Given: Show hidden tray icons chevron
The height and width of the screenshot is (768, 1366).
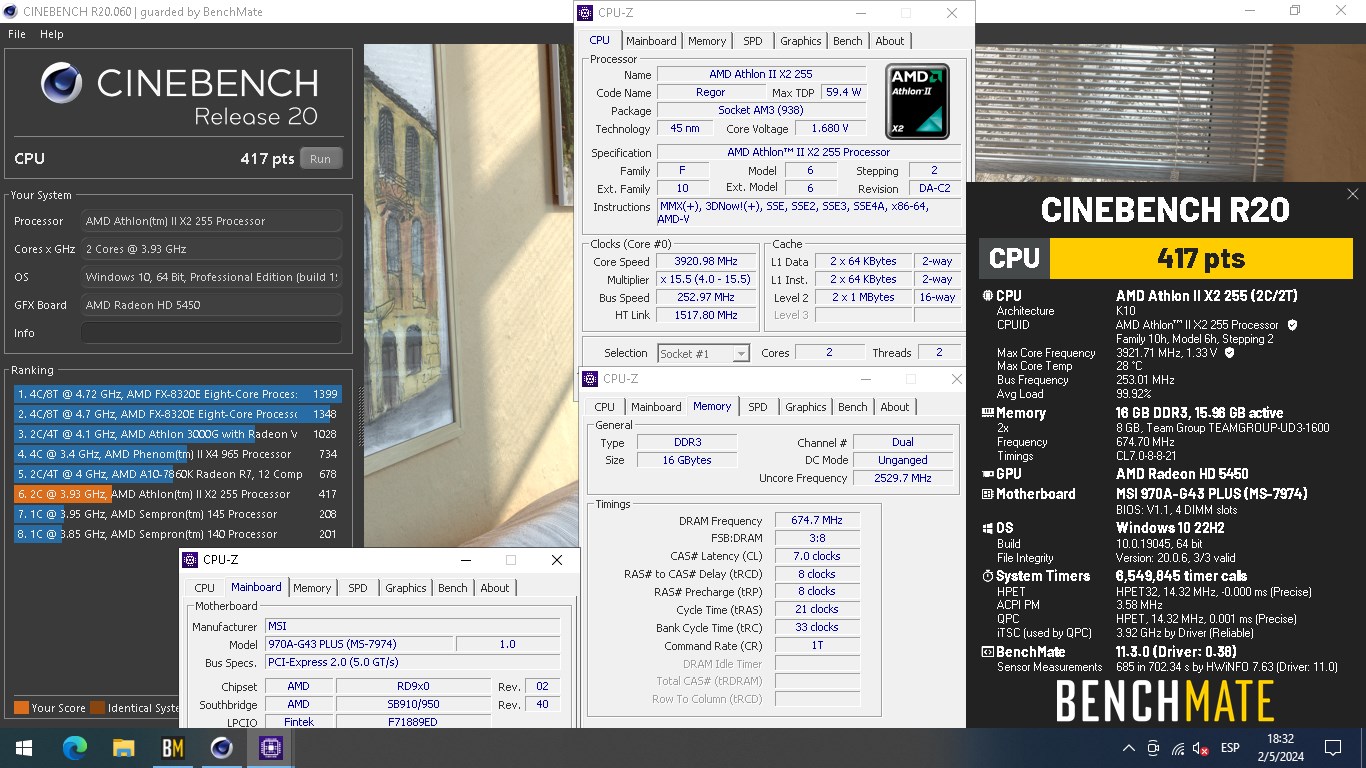Looking at the screenshot, I should tap(1129, 748).
